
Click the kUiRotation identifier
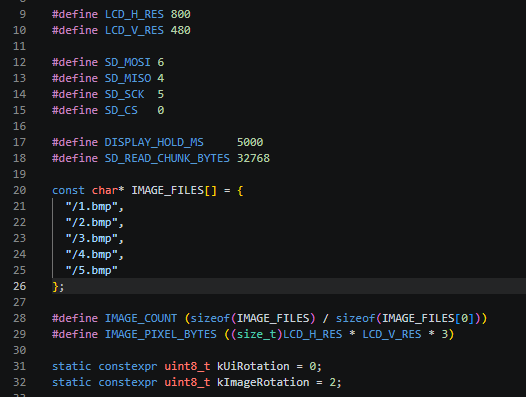pyautogui.click(x=253, y=366)
